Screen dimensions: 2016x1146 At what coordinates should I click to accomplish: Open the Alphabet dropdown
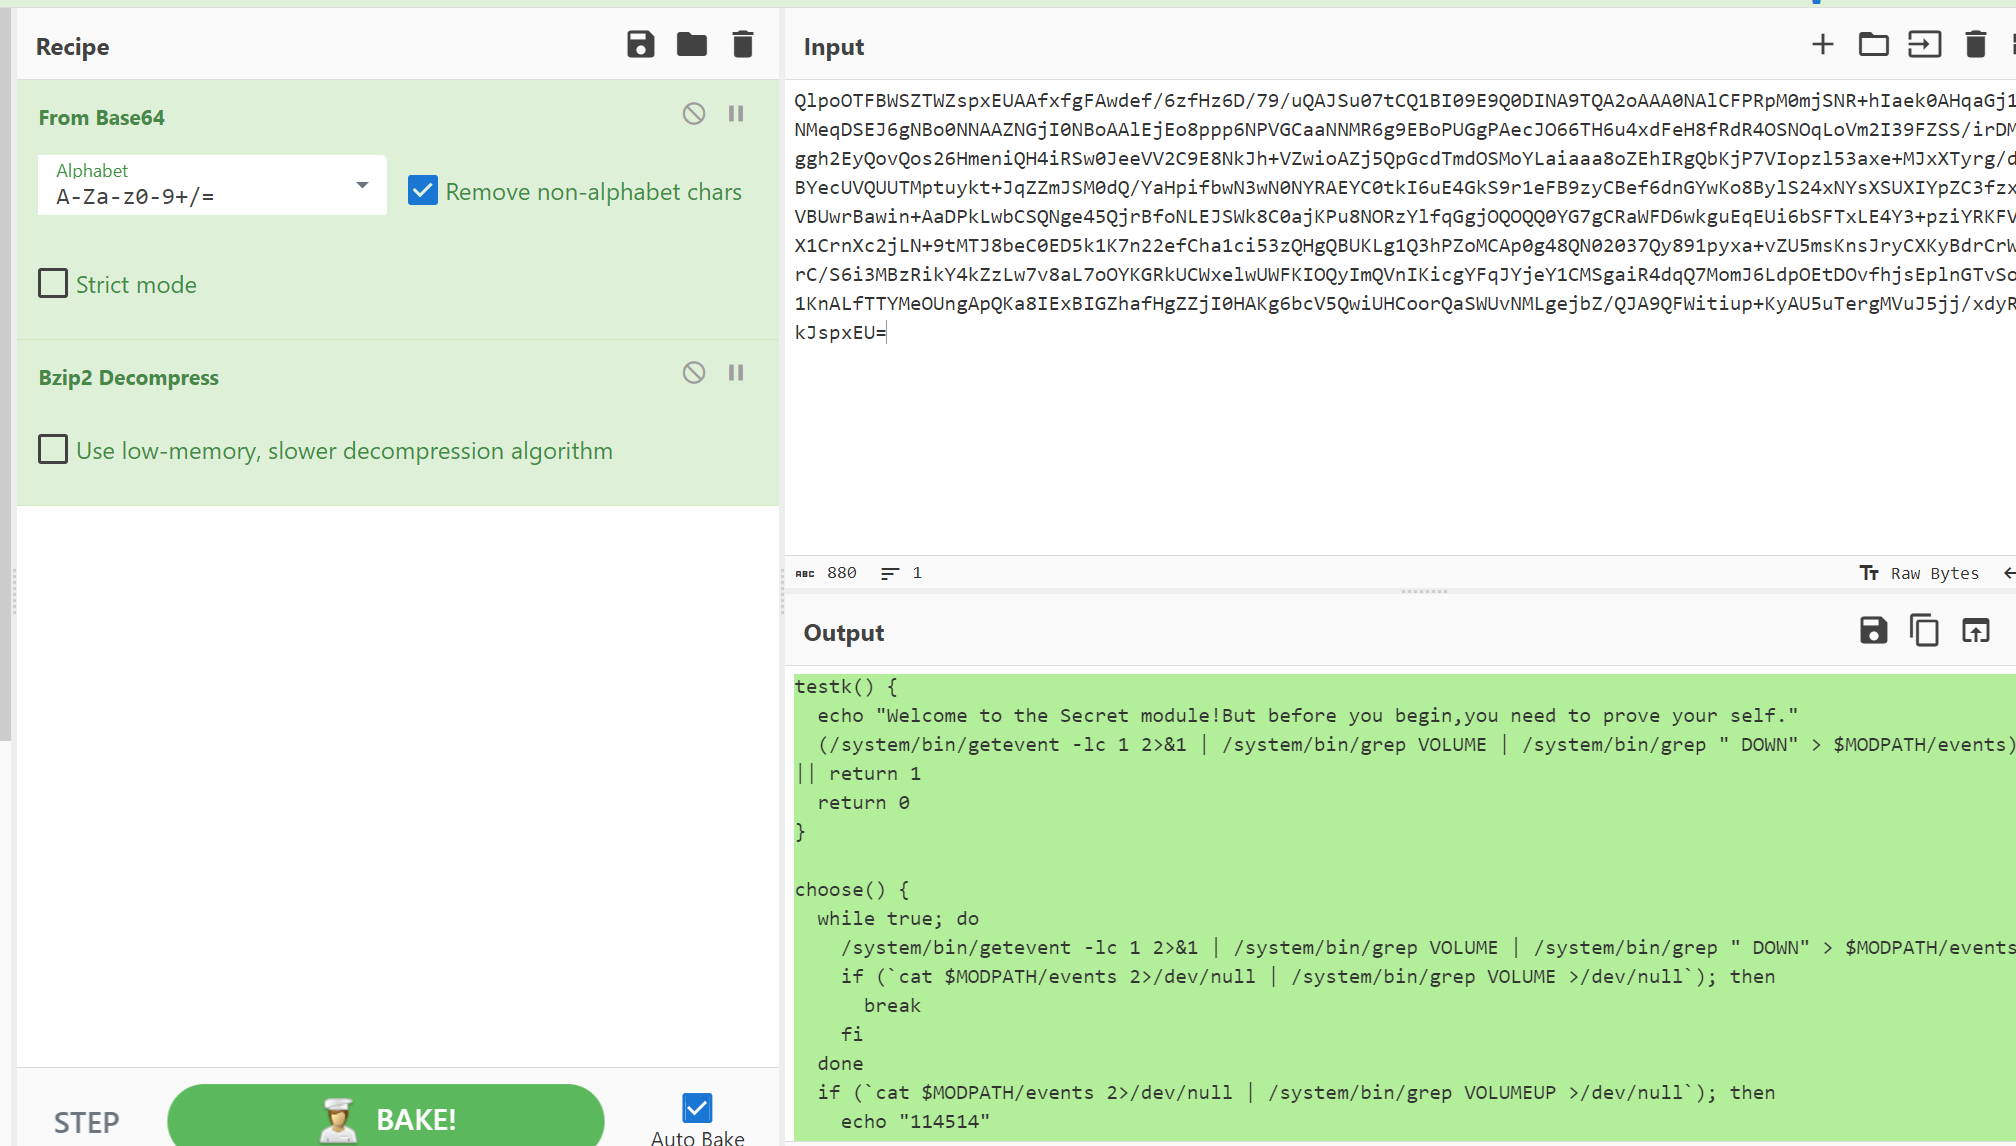tap(361, 185)
